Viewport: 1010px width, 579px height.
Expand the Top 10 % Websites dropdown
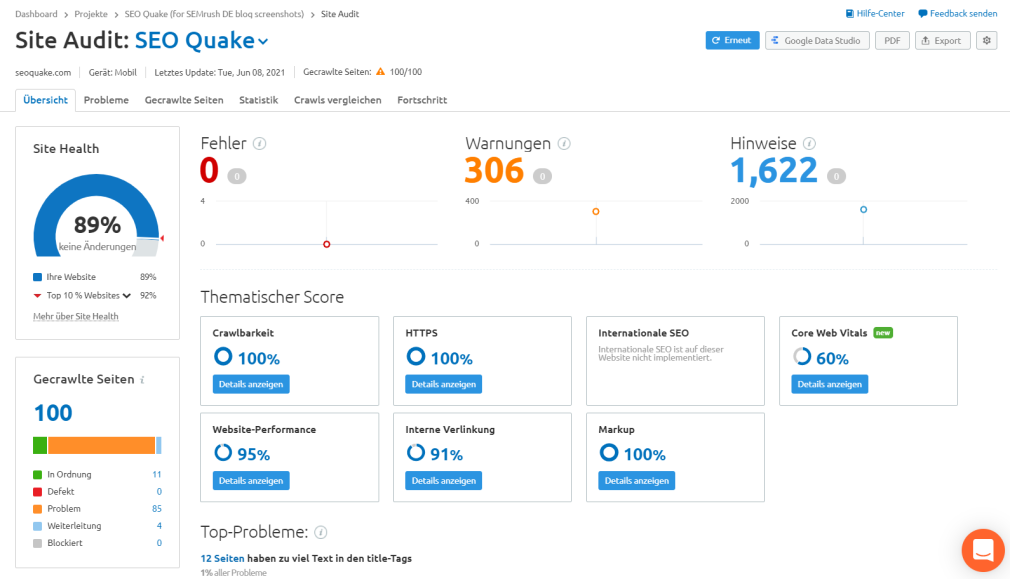coord(127,296)
